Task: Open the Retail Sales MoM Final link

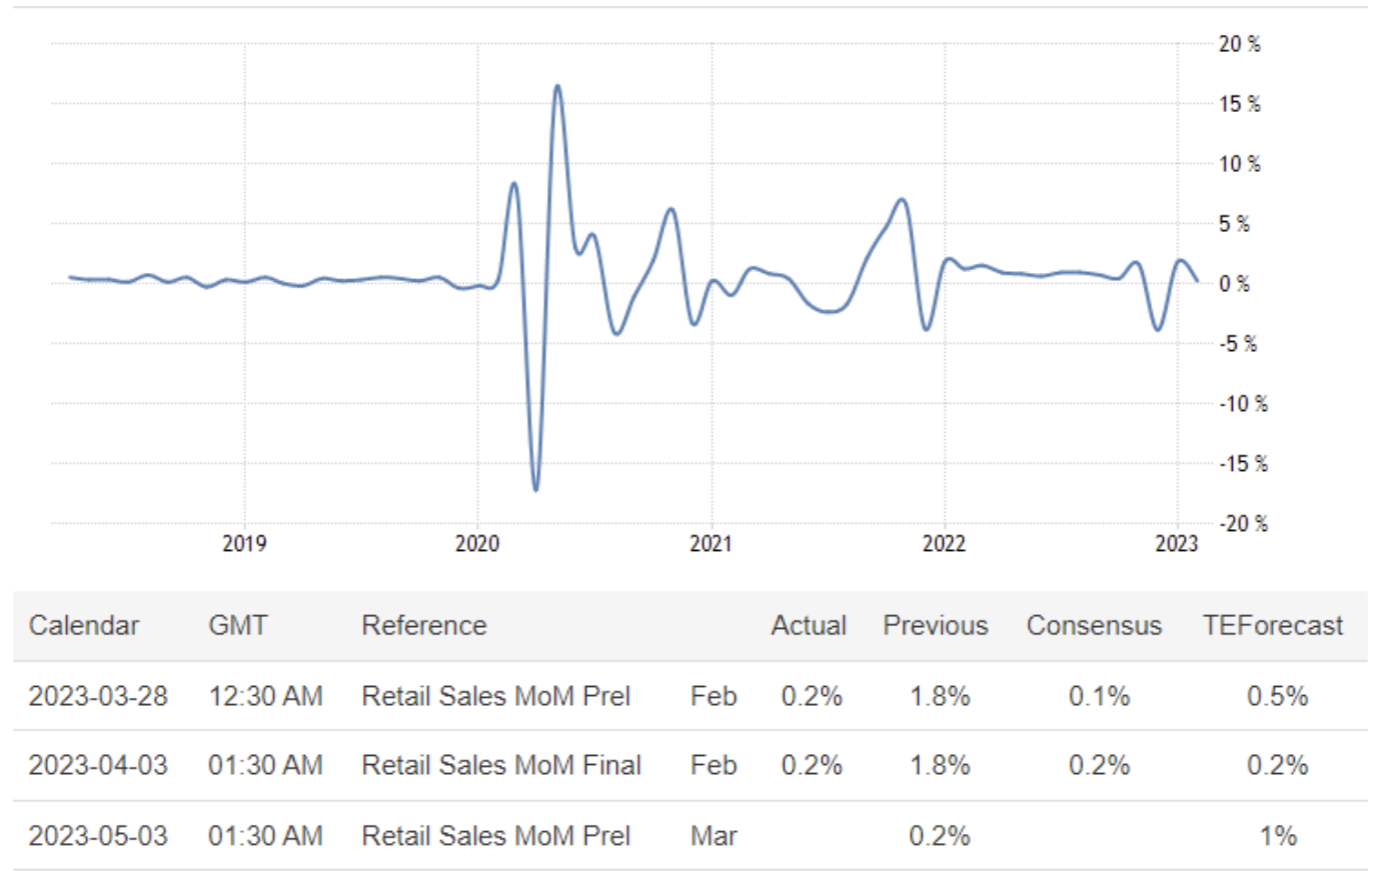Action: 501,766
